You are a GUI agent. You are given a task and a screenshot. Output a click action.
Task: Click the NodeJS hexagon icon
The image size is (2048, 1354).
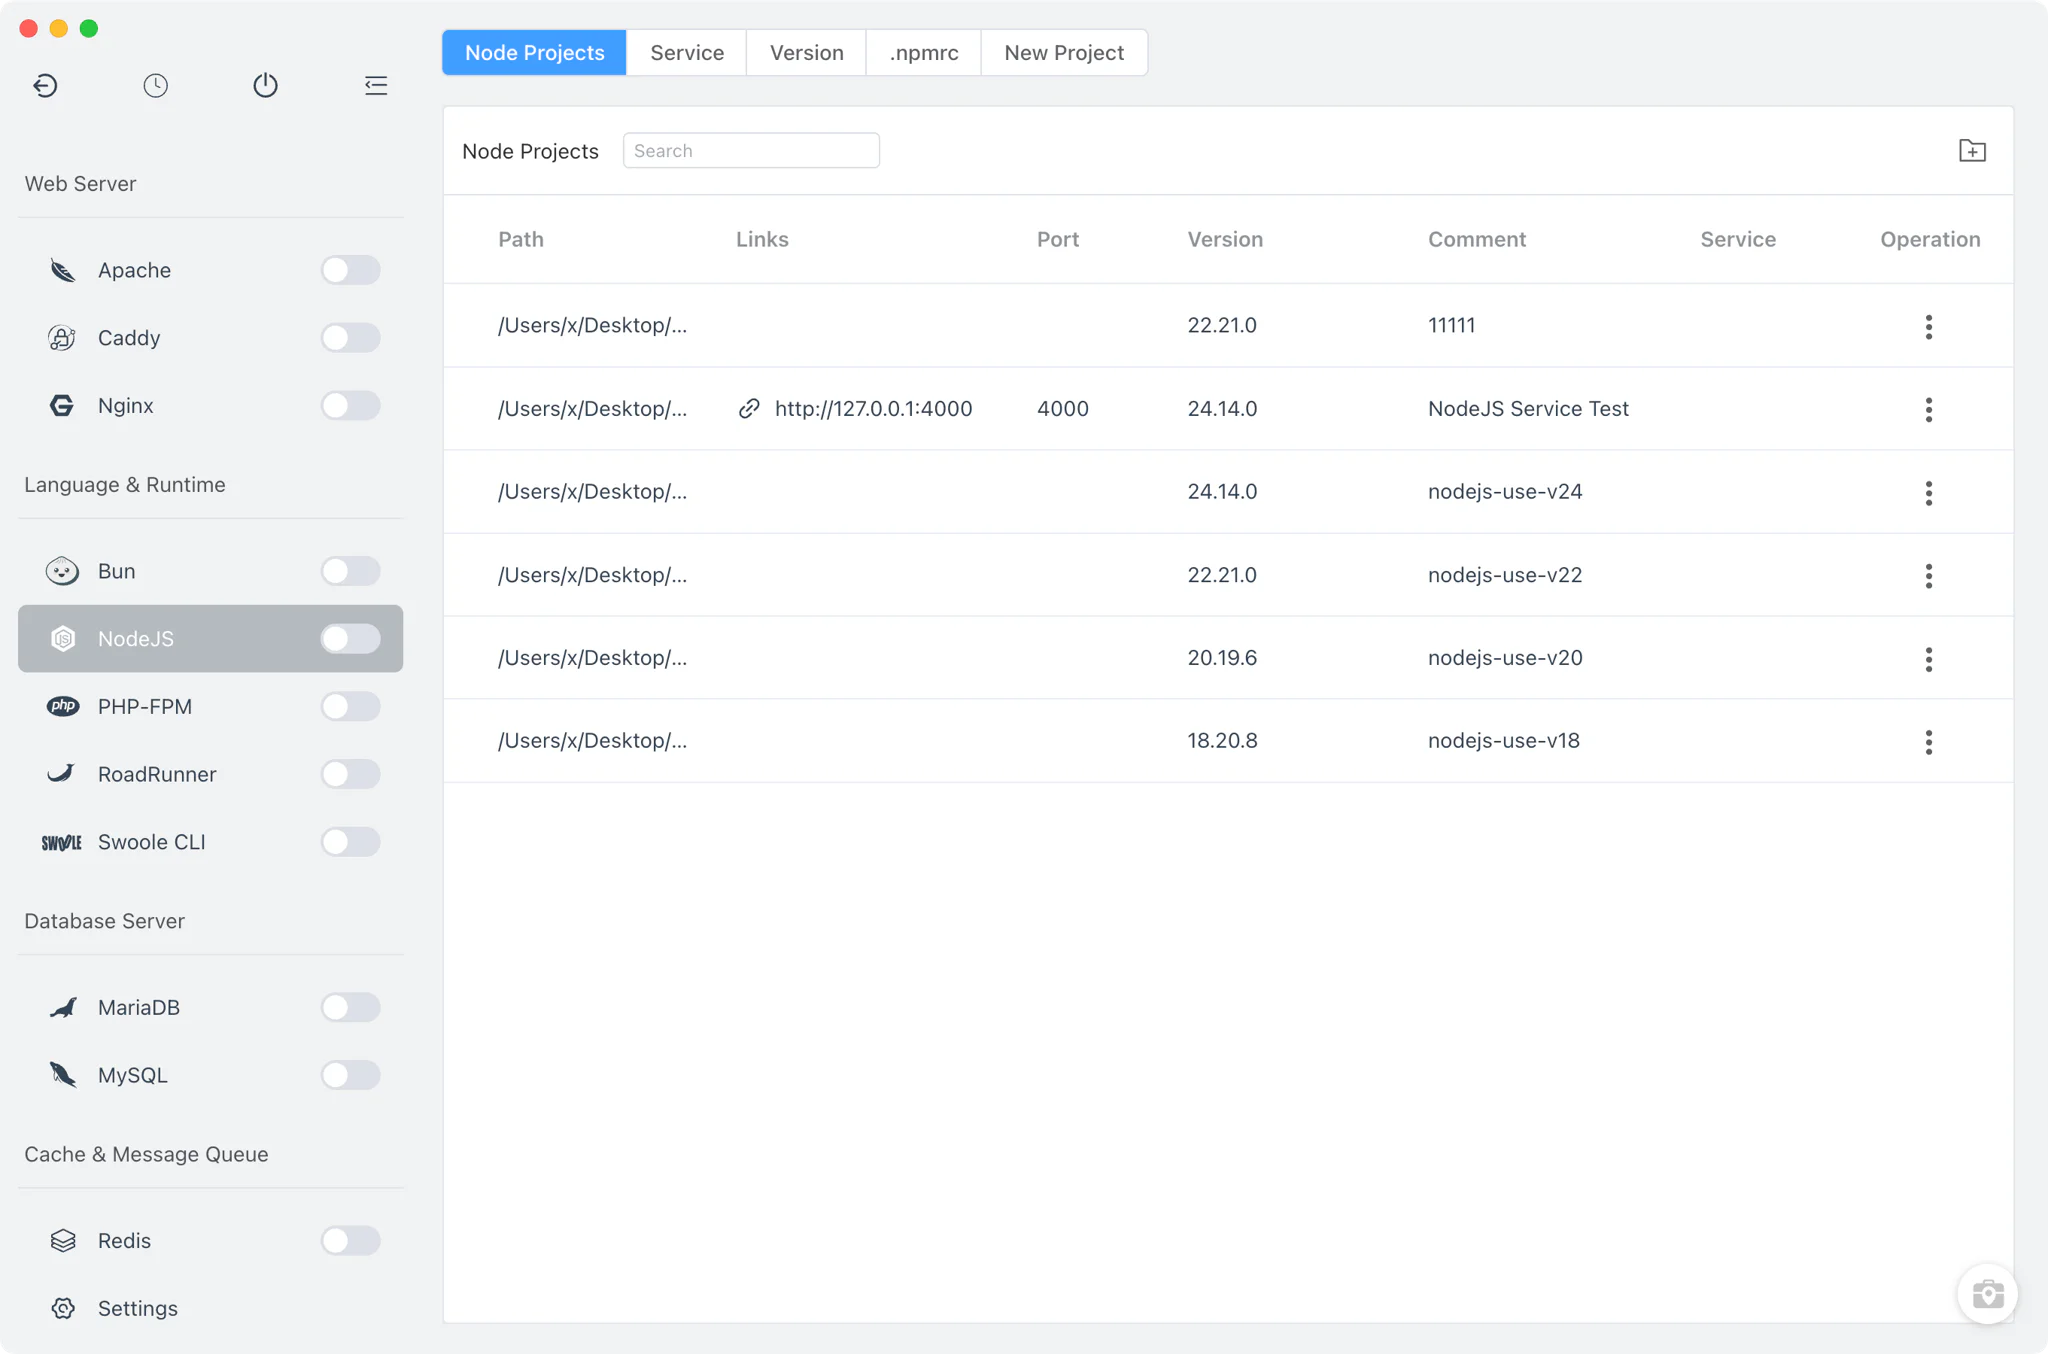point(62,639)
